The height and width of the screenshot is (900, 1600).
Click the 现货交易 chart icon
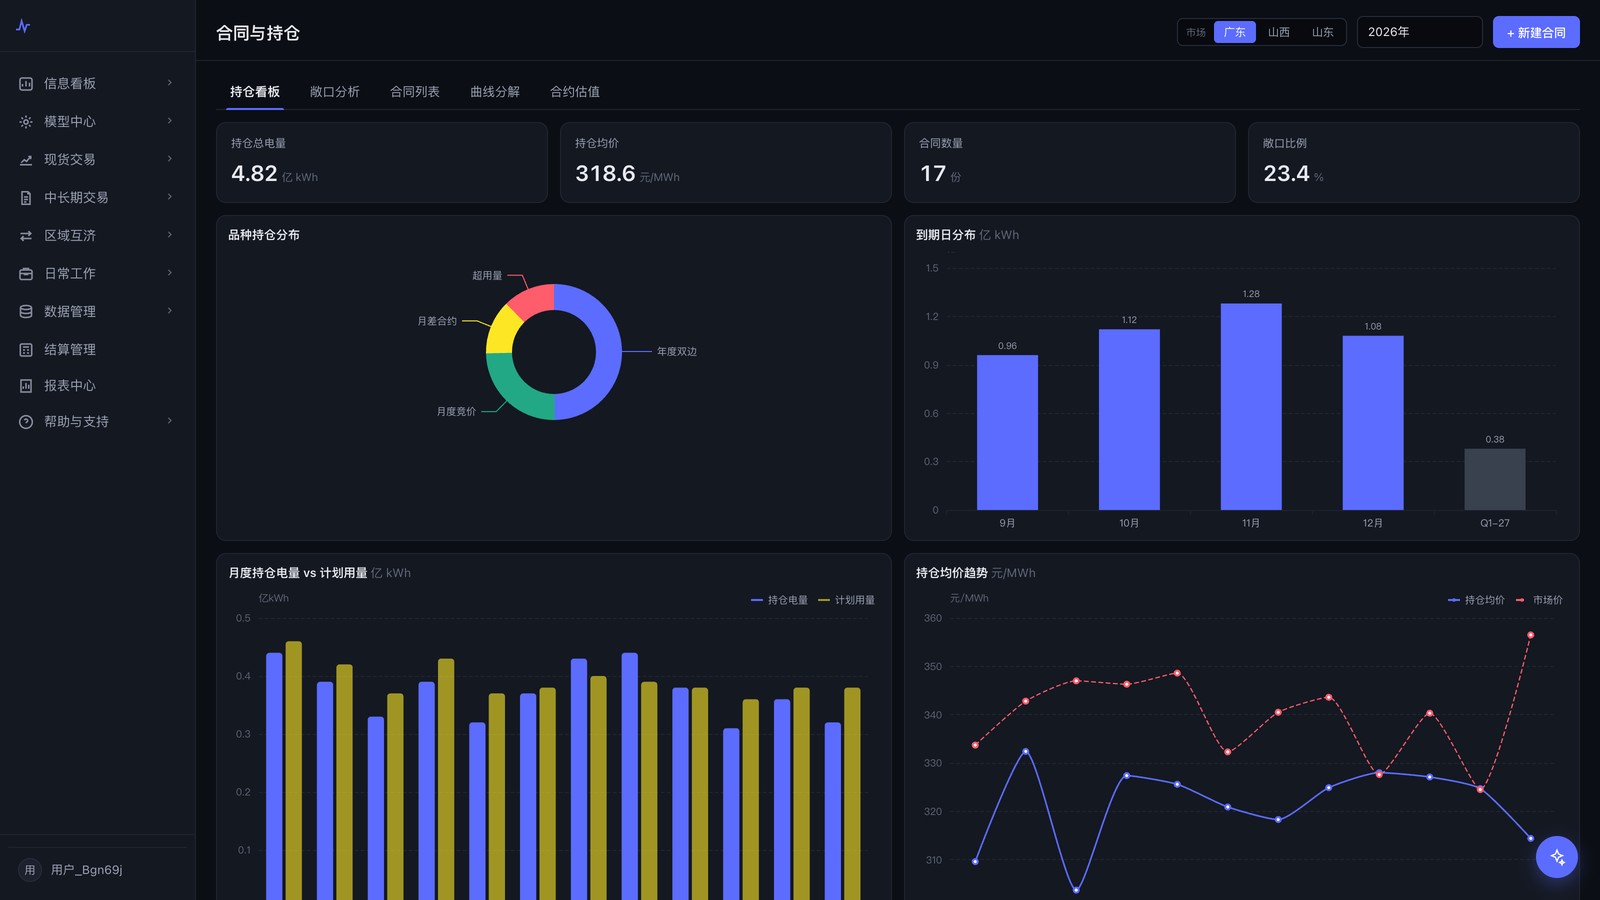click(x=26, y=160)
